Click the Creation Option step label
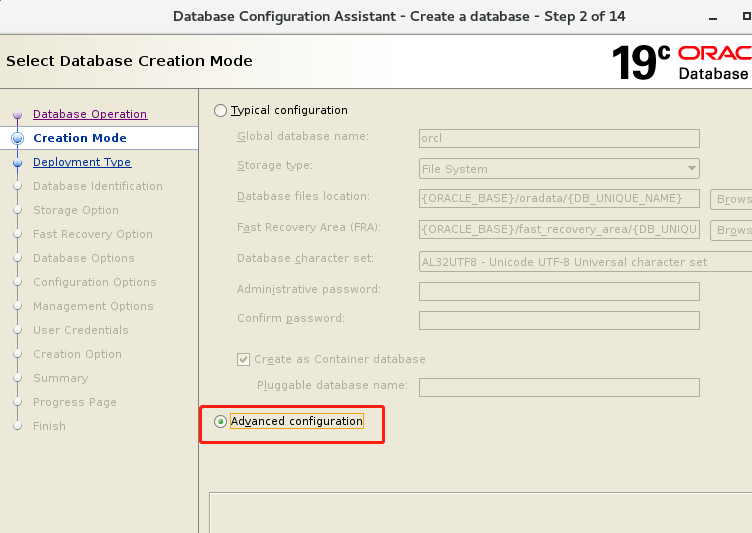 coord(78,354)
